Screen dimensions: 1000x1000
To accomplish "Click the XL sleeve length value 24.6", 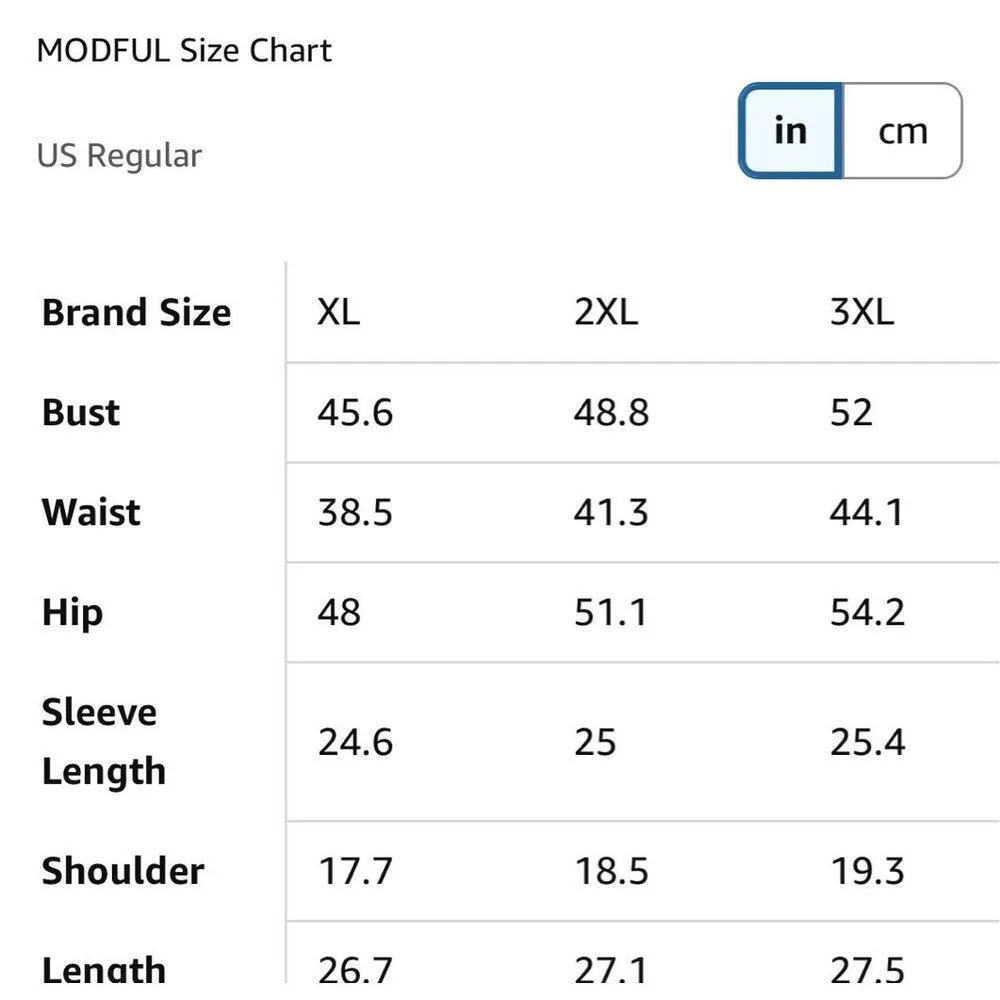I will [x=355, y=742].
